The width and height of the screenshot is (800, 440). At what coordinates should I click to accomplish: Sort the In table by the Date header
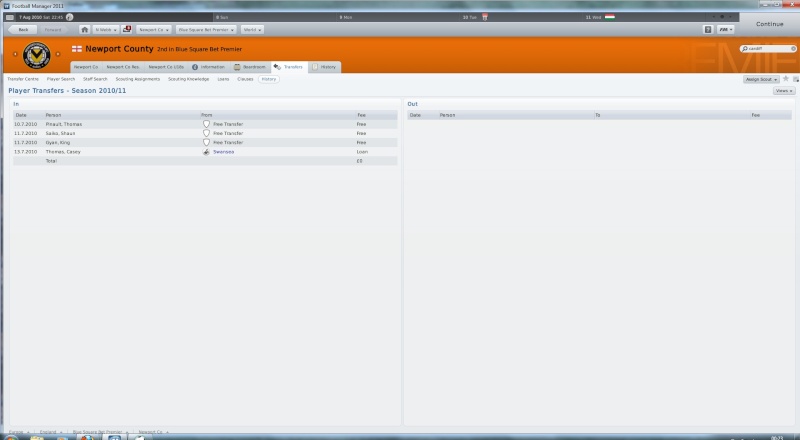(x=21, y=115)
